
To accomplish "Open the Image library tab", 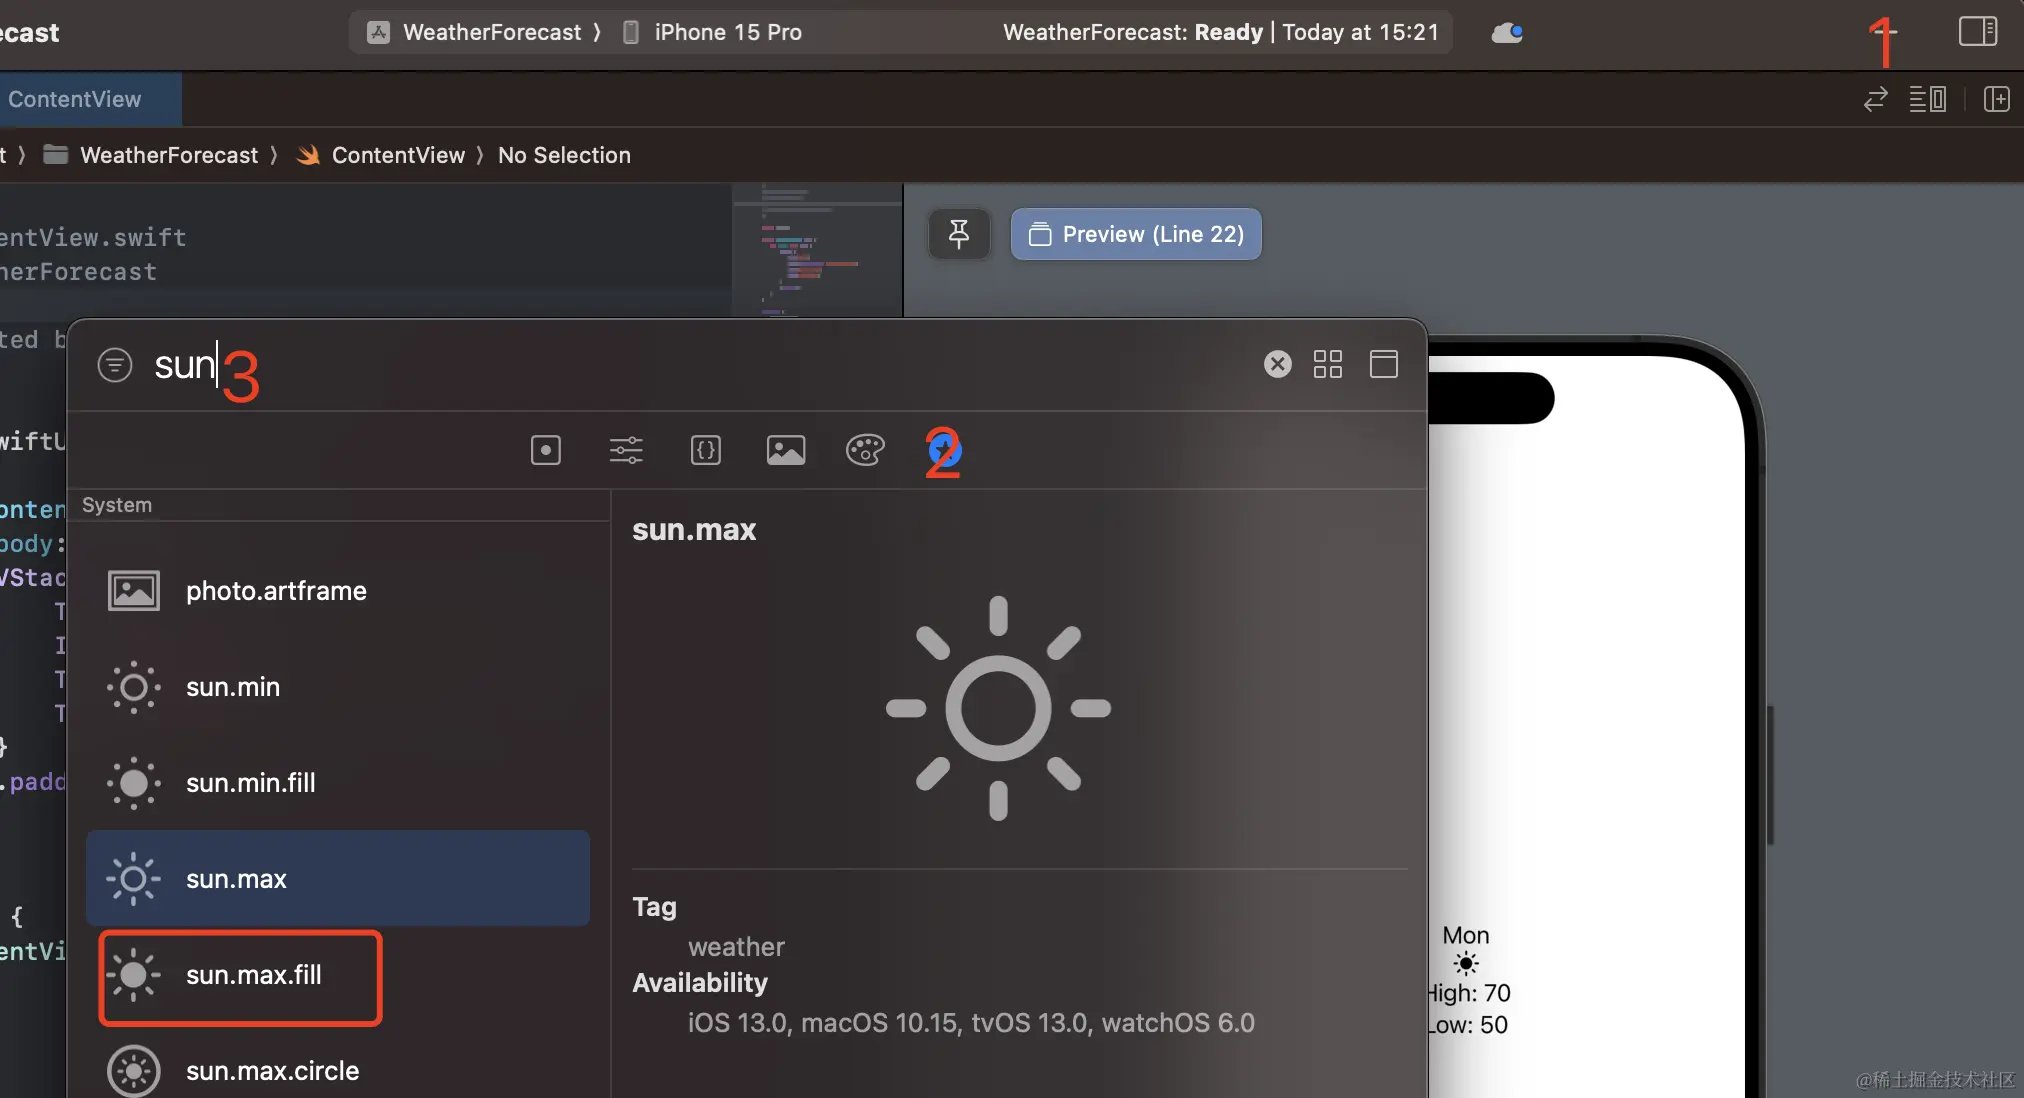I will tap(786, 450).
